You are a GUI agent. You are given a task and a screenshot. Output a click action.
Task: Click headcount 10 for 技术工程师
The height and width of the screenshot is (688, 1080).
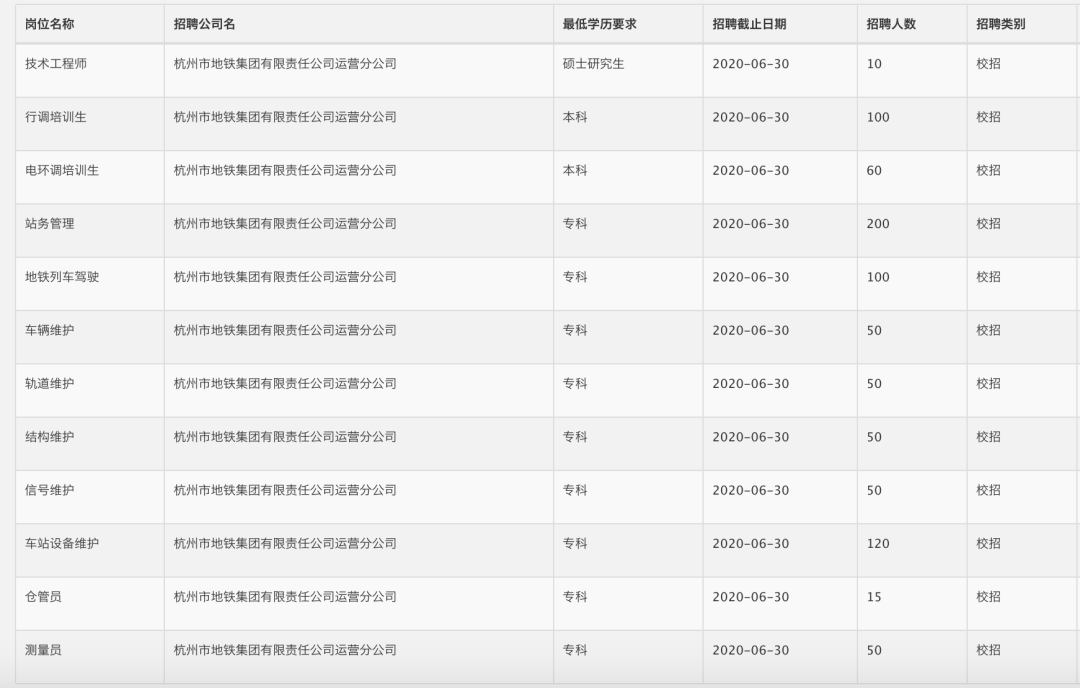point(874,64)
